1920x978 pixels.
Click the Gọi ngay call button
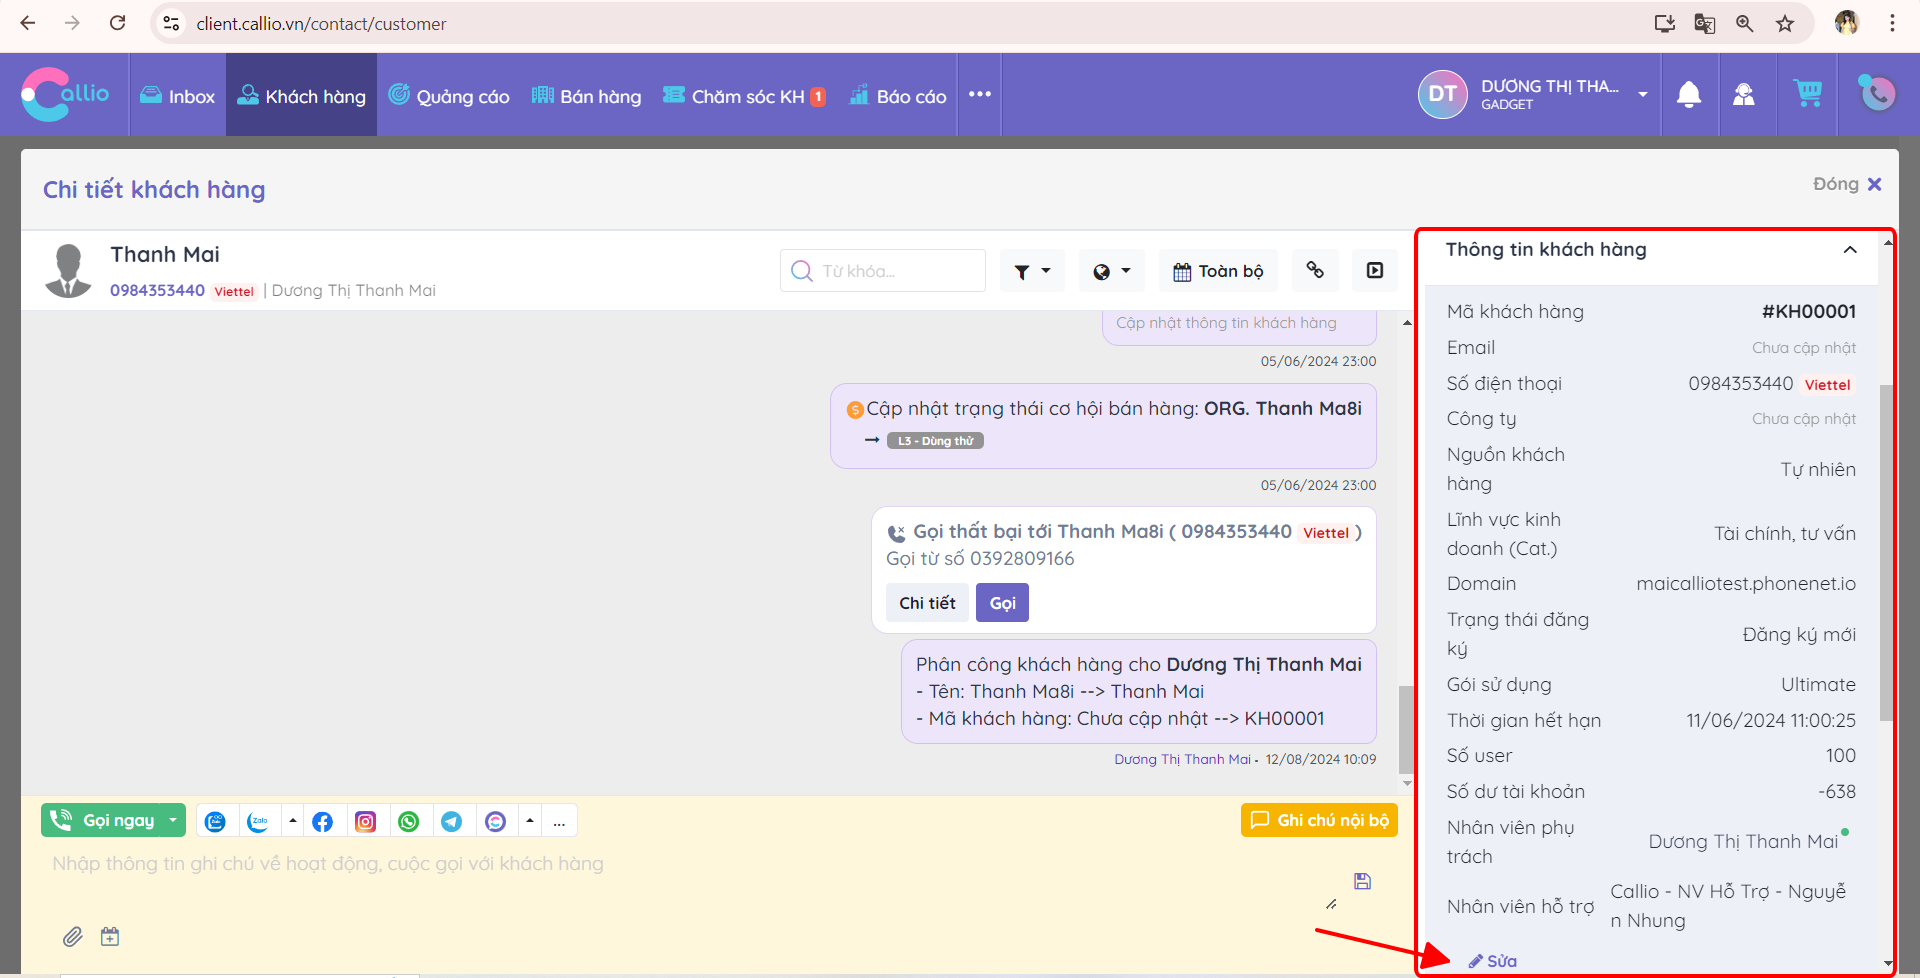[x=102, y=820]
